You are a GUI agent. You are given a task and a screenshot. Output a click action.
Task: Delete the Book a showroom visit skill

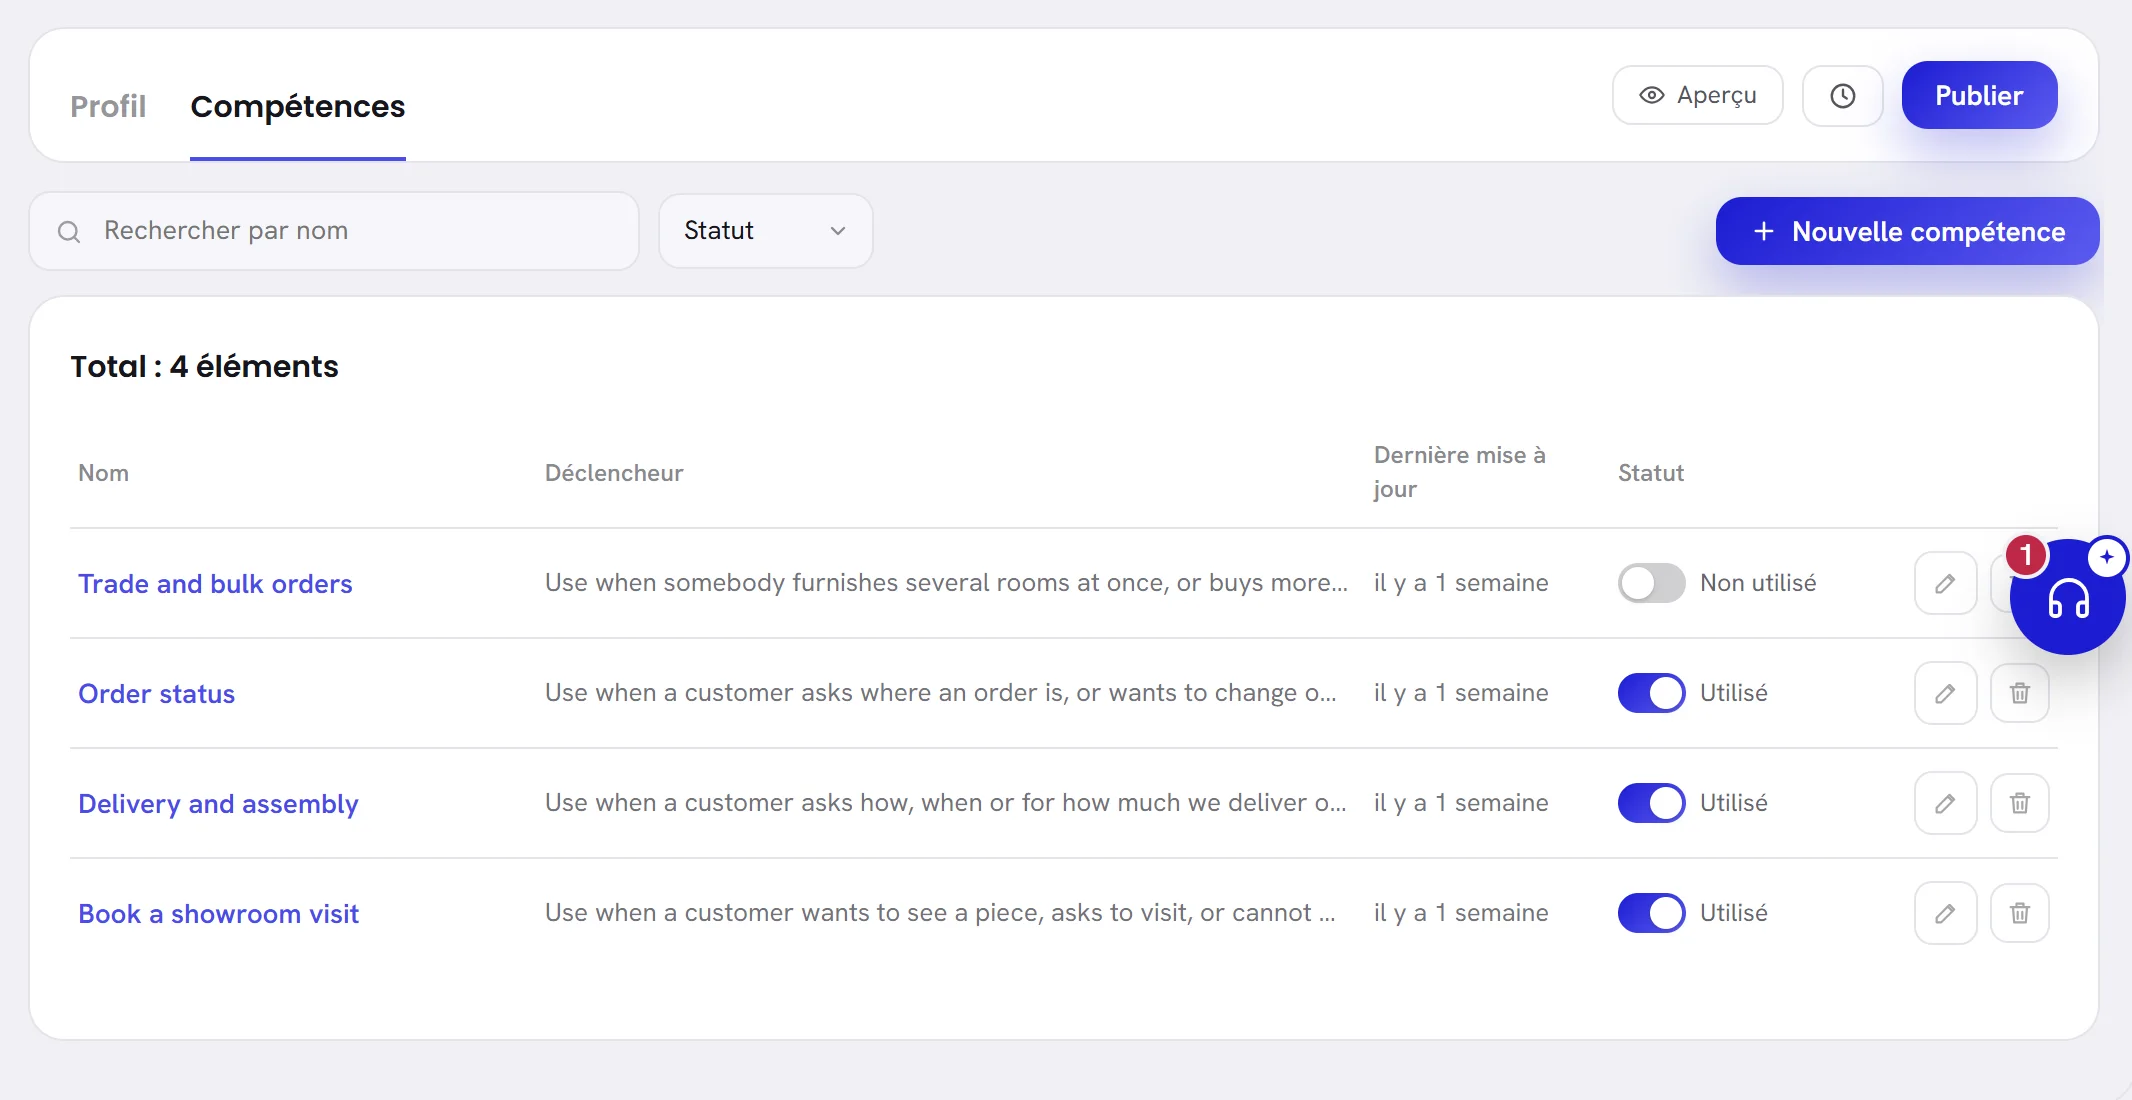(x=2019, y=913)
